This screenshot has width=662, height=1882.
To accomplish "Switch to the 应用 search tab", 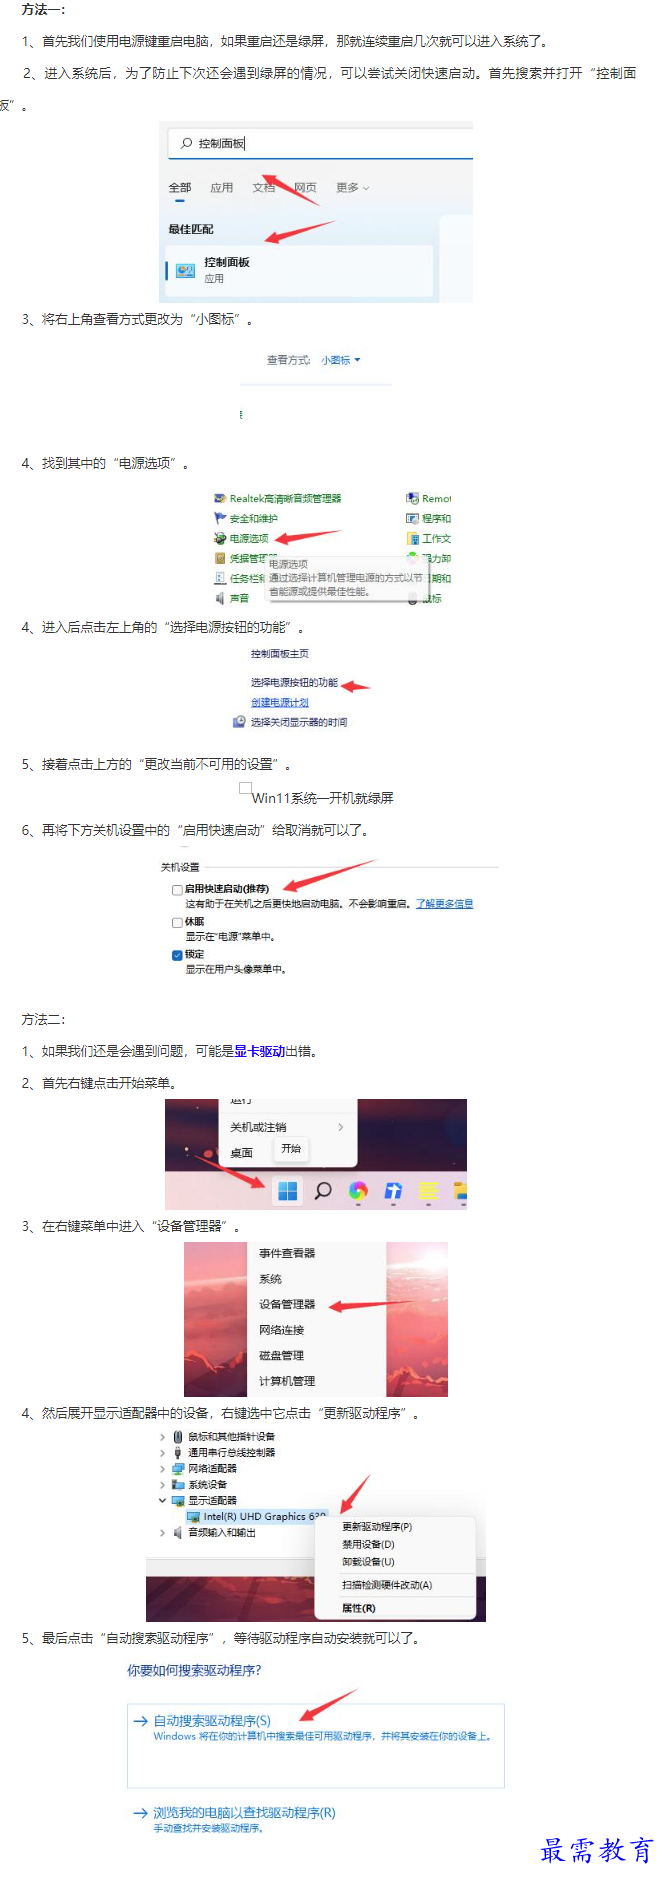I will pyautogui.click(x=222, y=187).
